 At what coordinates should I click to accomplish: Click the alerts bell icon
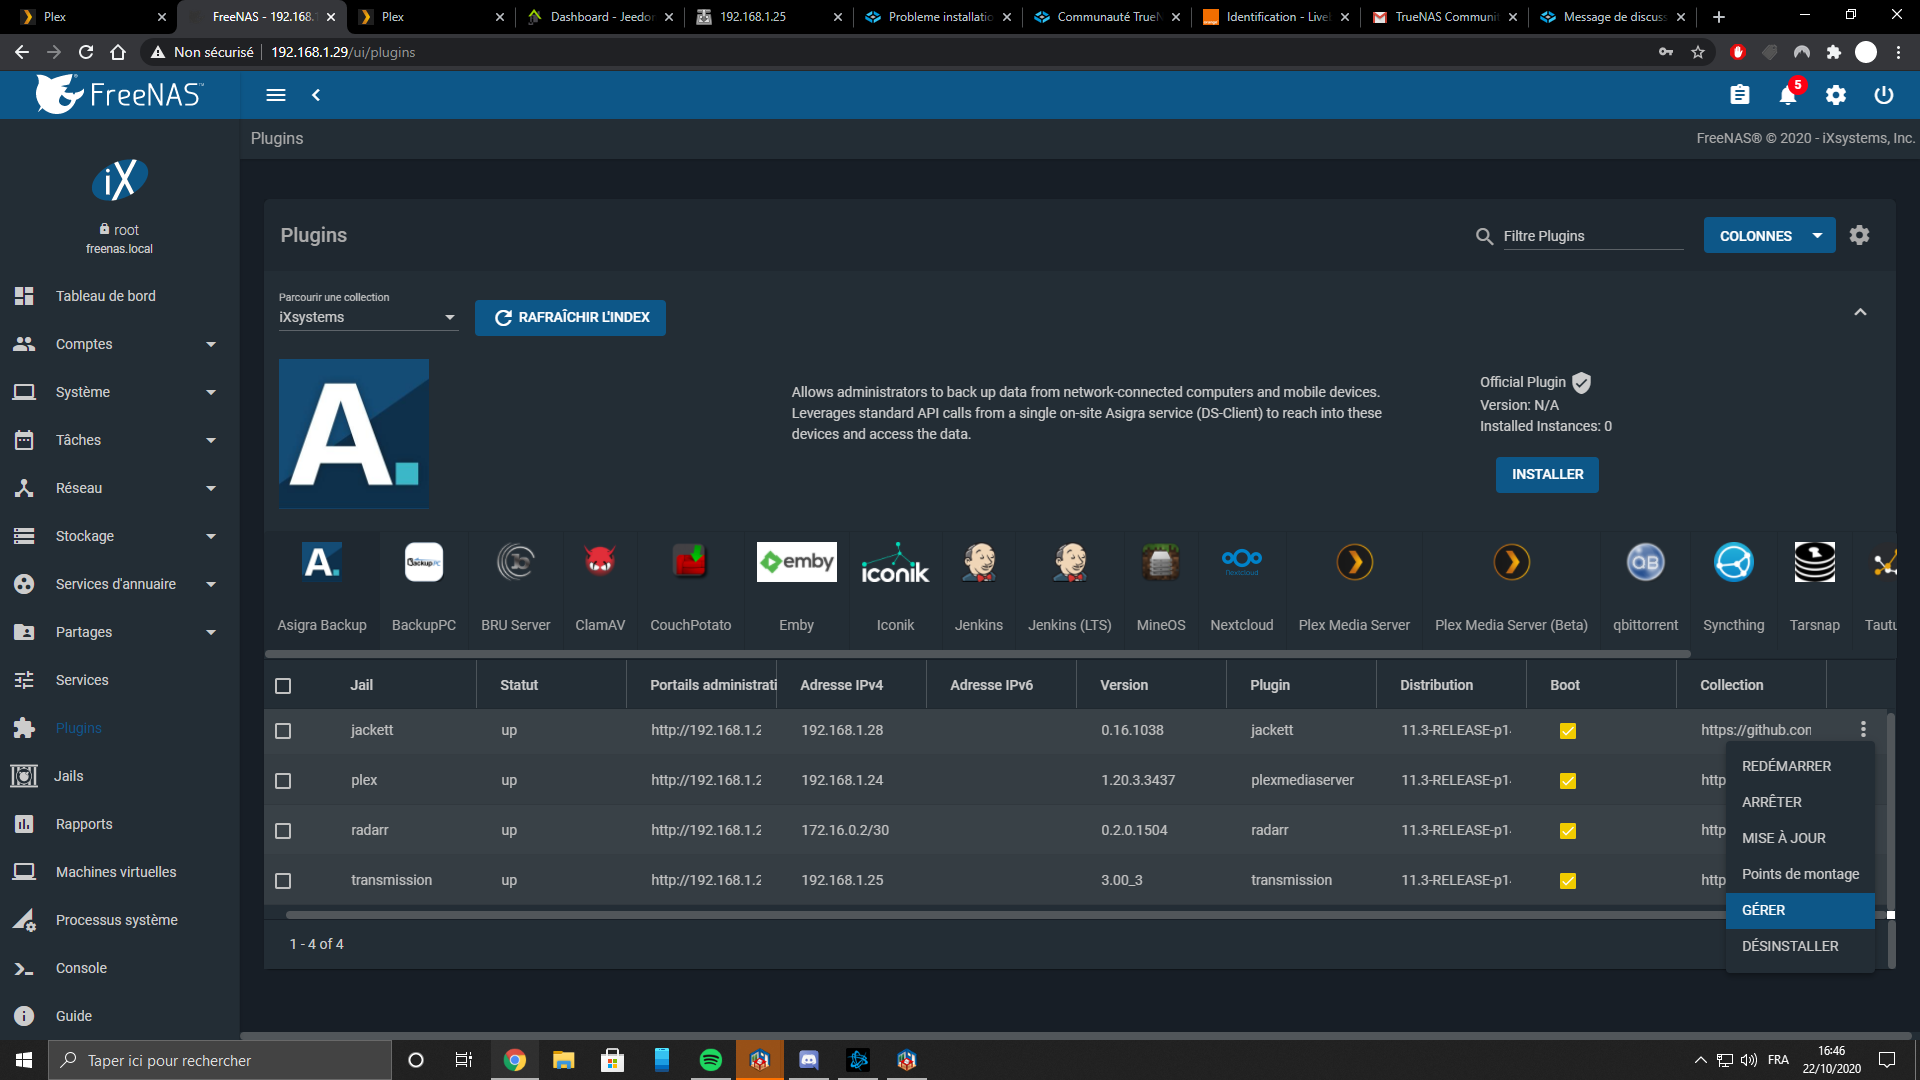pyautogui.click(x=1788, y=95)
